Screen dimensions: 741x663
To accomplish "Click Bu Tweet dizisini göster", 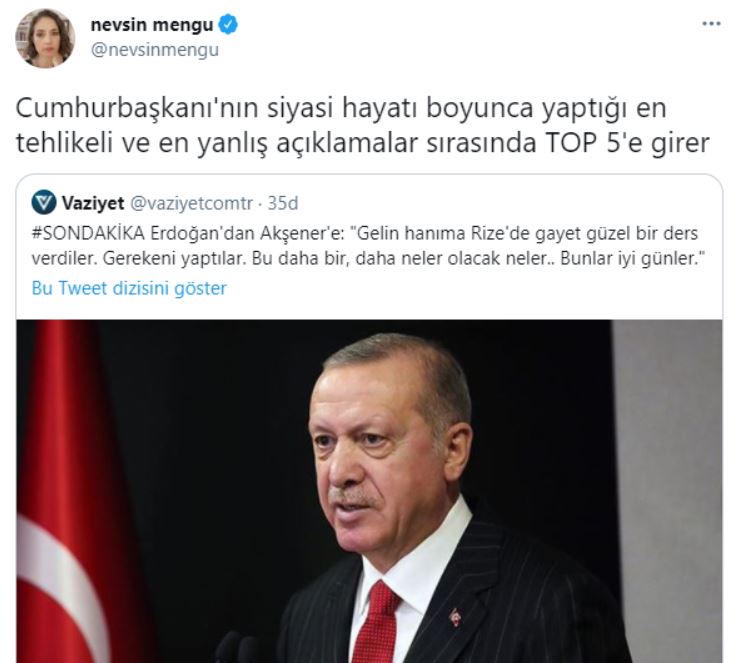I will [x=129, y=288].
